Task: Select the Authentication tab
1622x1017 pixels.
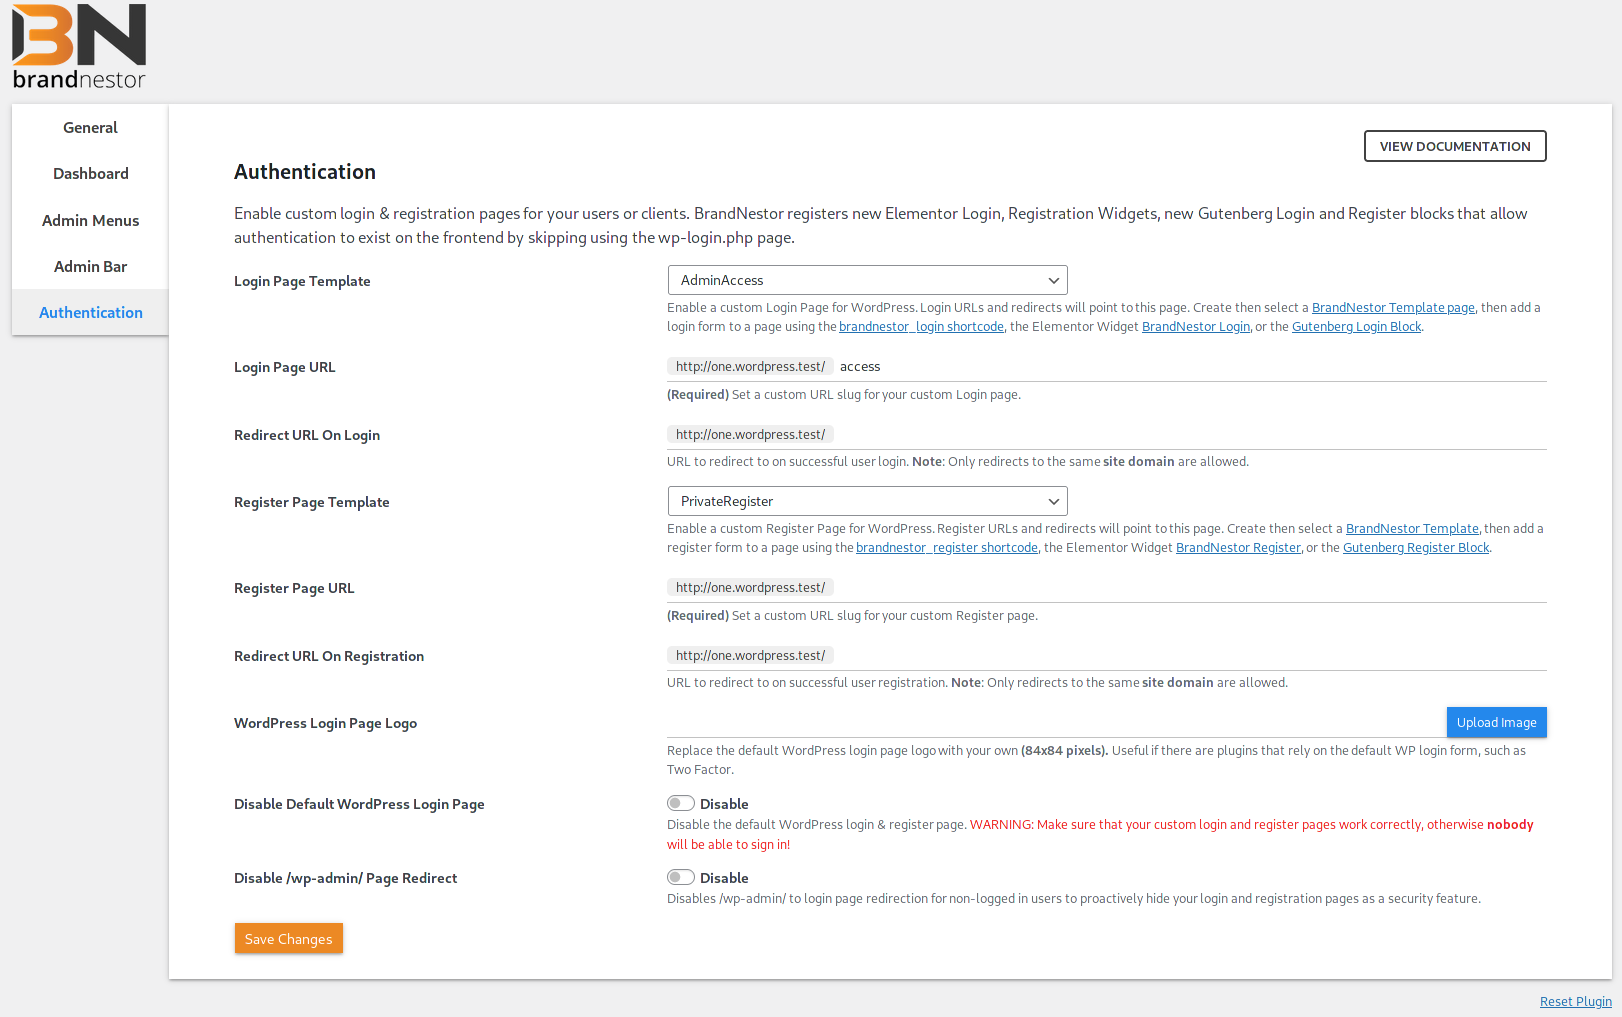Action: [x=90, y=312]
